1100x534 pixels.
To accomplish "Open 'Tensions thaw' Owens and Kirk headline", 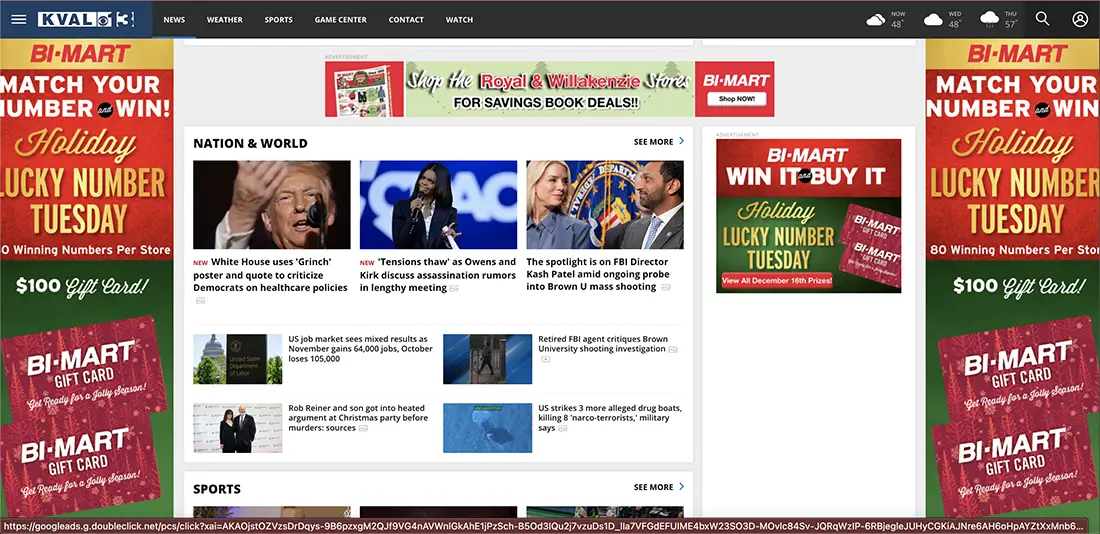I will 438,274.
